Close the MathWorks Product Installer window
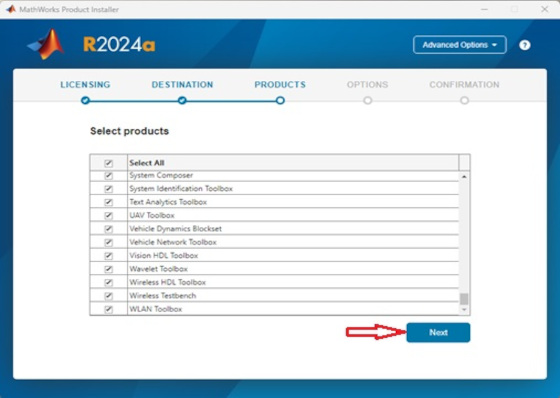Screen dimensions: 560x398 [544, 9]
